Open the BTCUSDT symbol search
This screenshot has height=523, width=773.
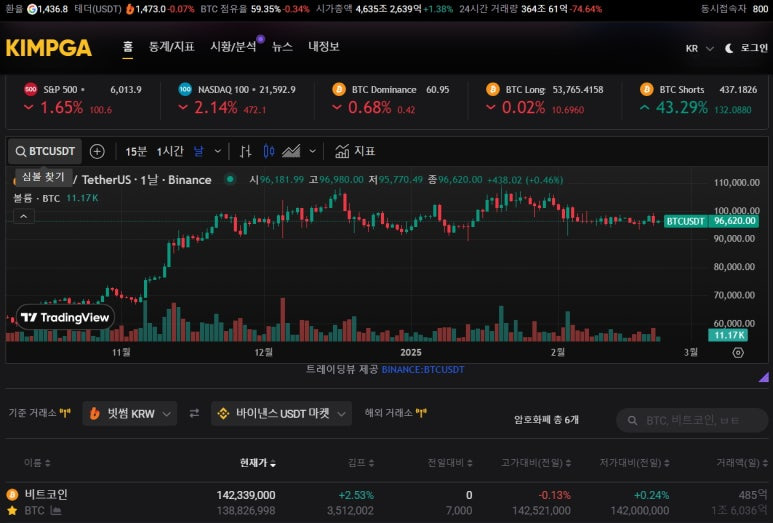coord(45,151)
